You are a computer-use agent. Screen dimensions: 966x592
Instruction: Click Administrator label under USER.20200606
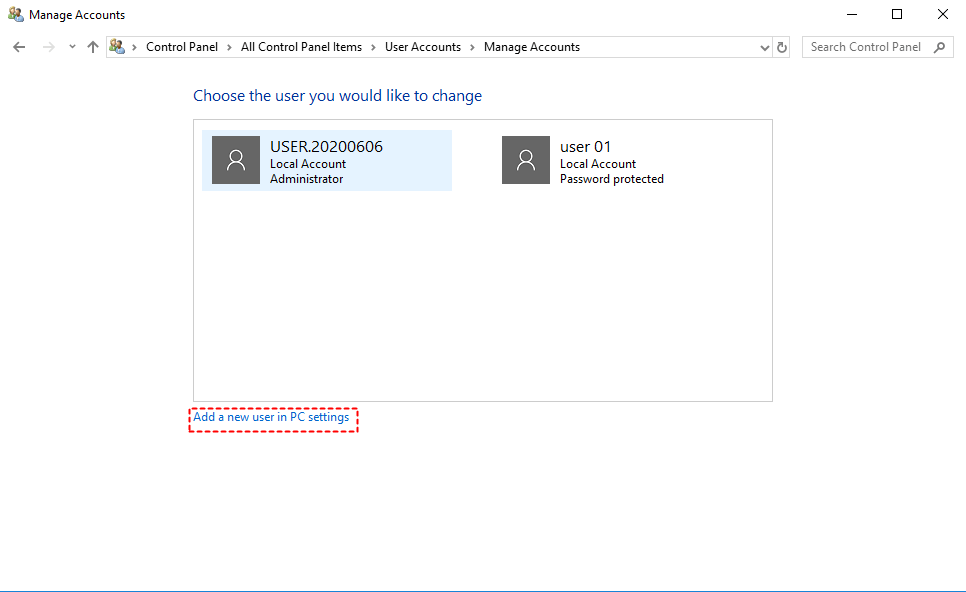(306, 179)
